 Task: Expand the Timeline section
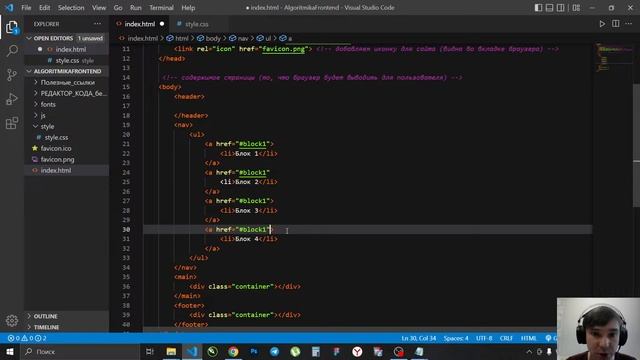(67, 327)
